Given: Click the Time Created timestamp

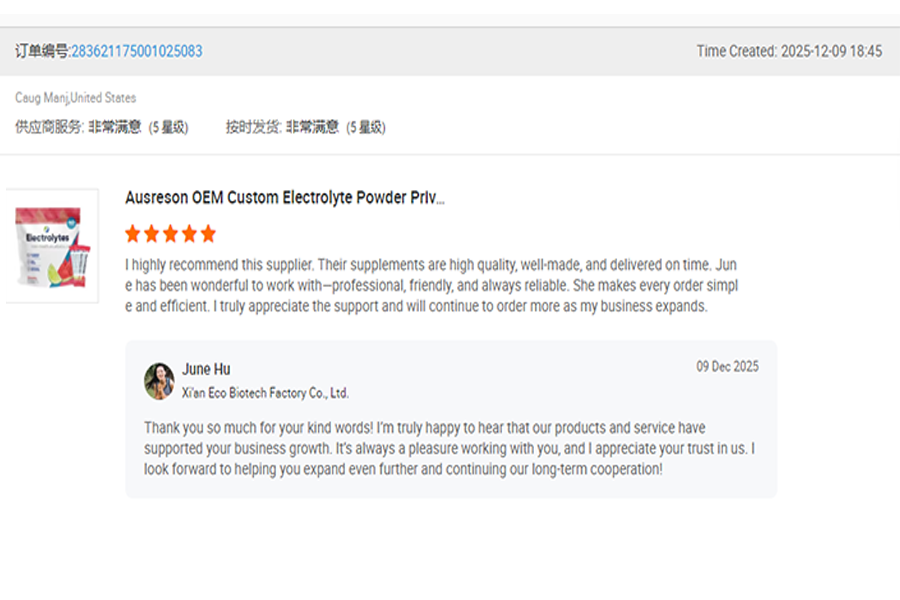Looking at the screenshot, I should 789,51.
